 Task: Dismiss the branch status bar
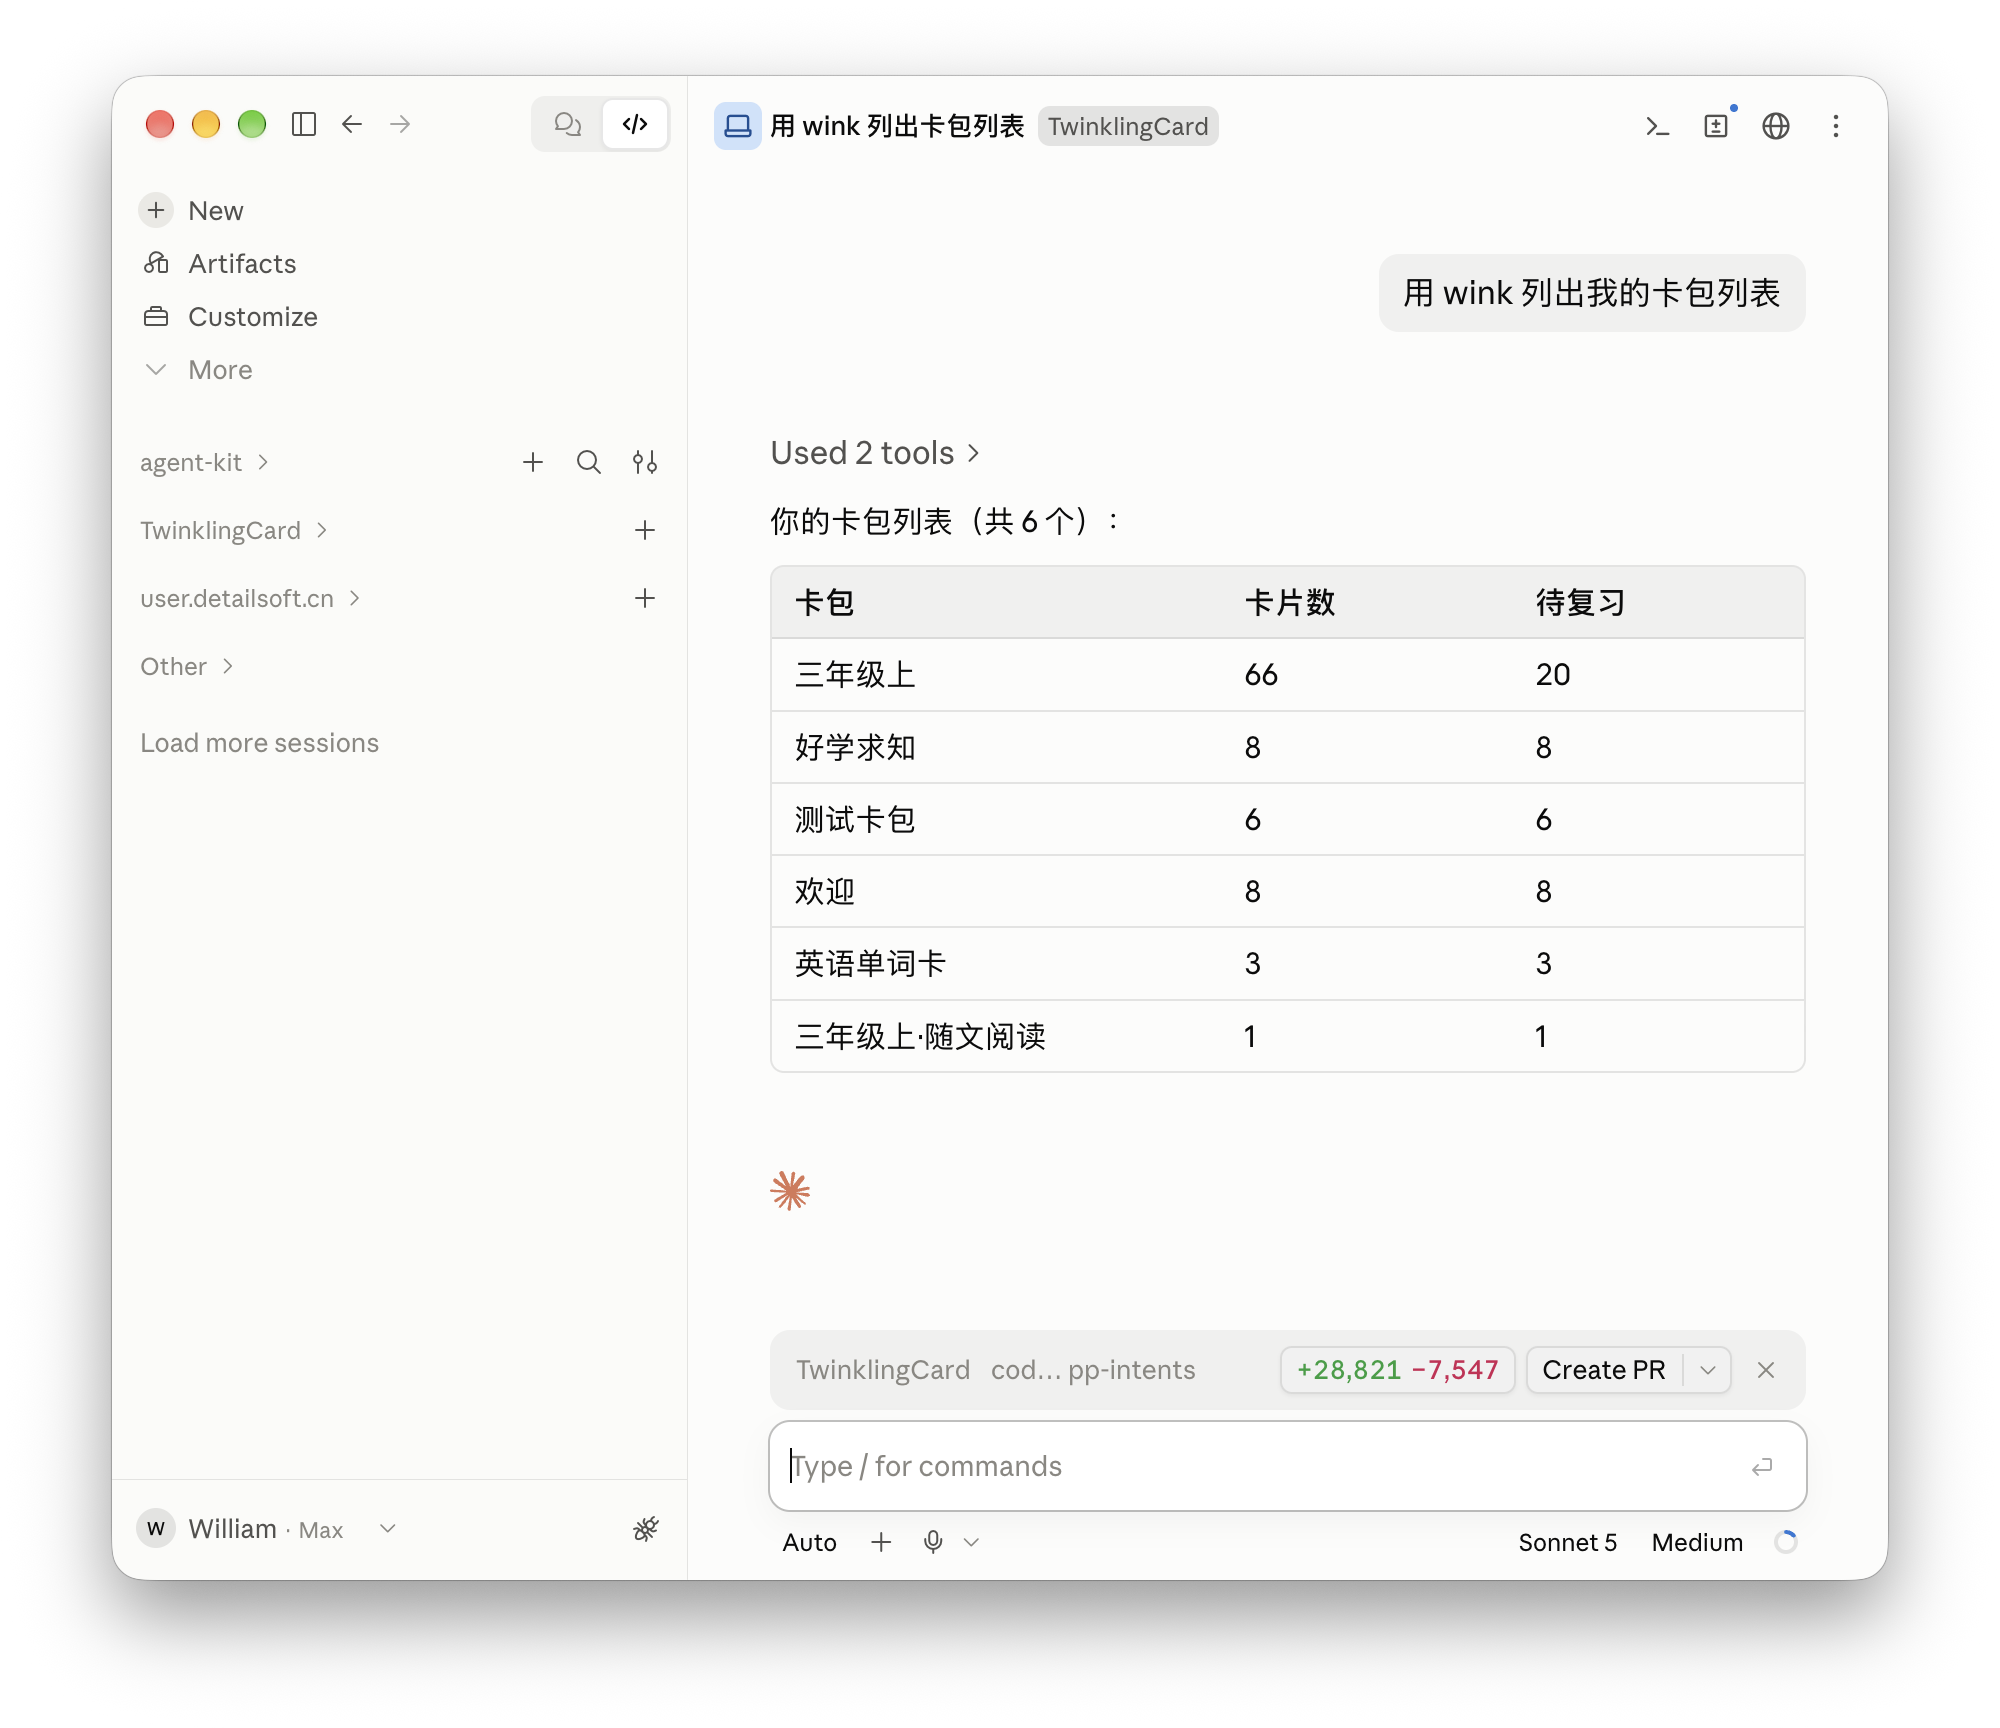[x=1766, y=1370]
